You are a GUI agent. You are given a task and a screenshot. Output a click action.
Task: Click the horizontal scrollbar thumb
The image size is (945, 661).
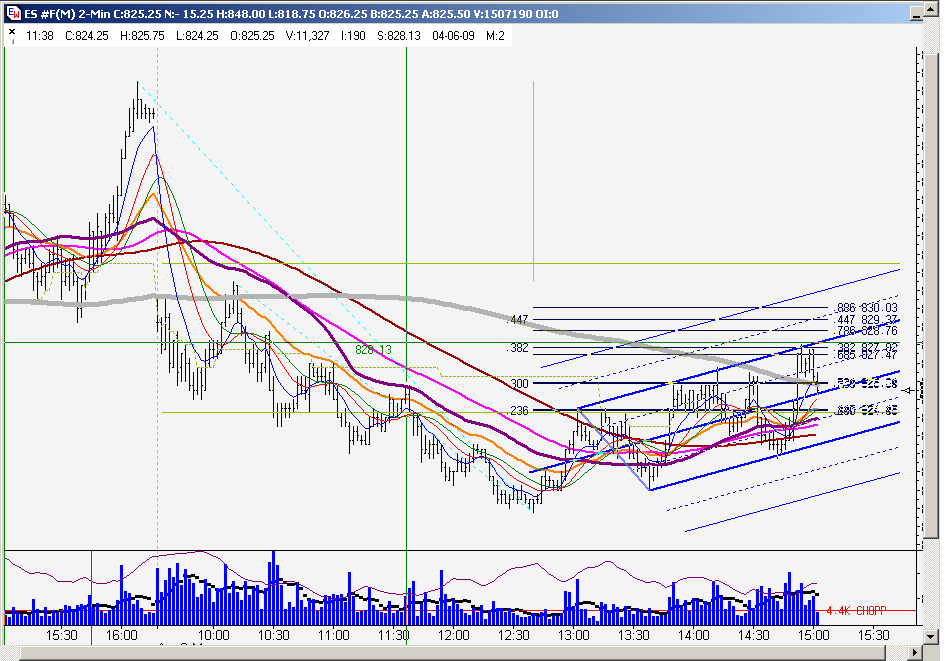tap(453, 652)
